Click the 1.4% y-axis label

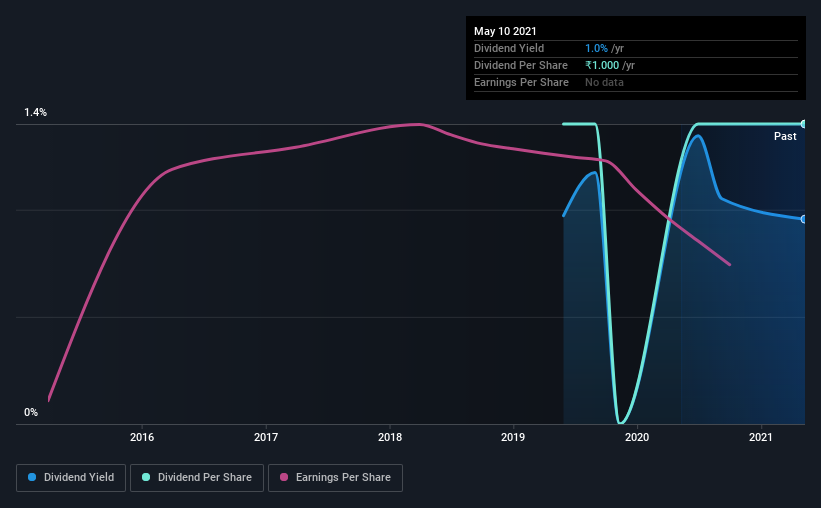click(36, 113)
